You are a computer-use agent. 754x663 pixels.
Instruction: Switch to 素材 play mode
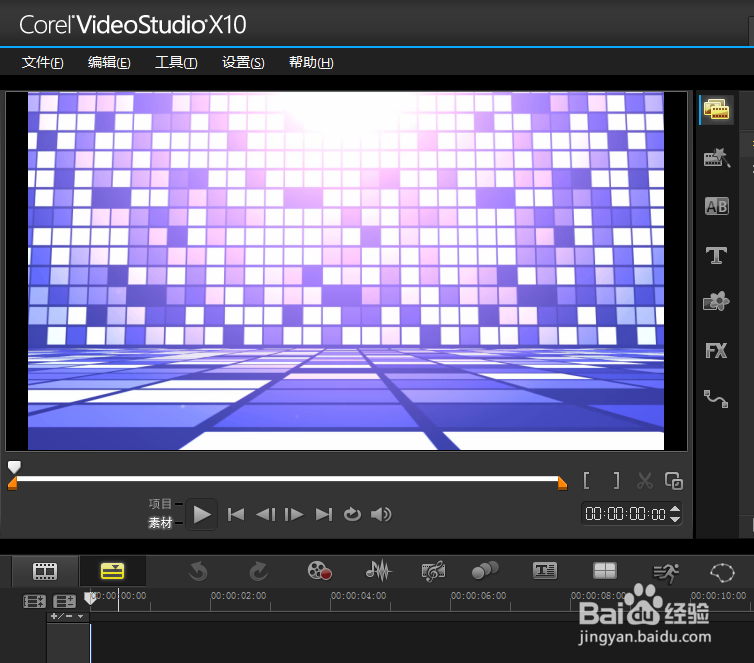(160, 523)
